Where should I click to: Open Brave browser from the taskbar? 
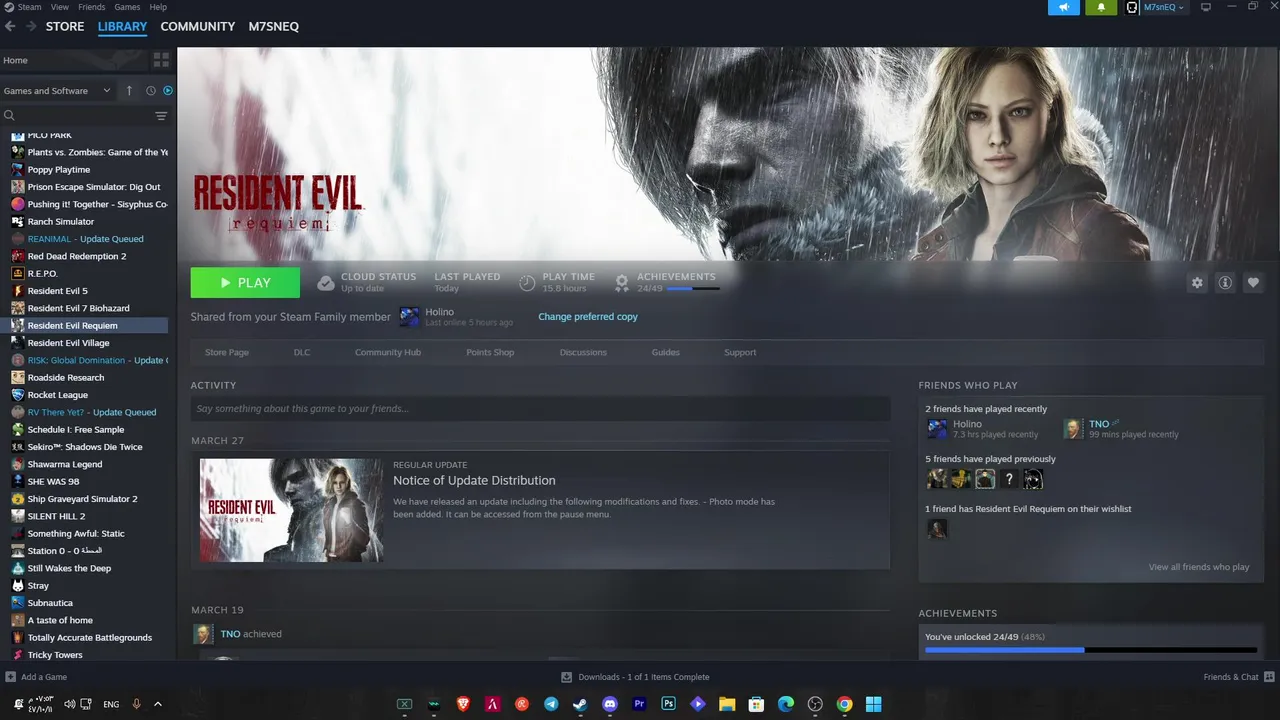463,704
